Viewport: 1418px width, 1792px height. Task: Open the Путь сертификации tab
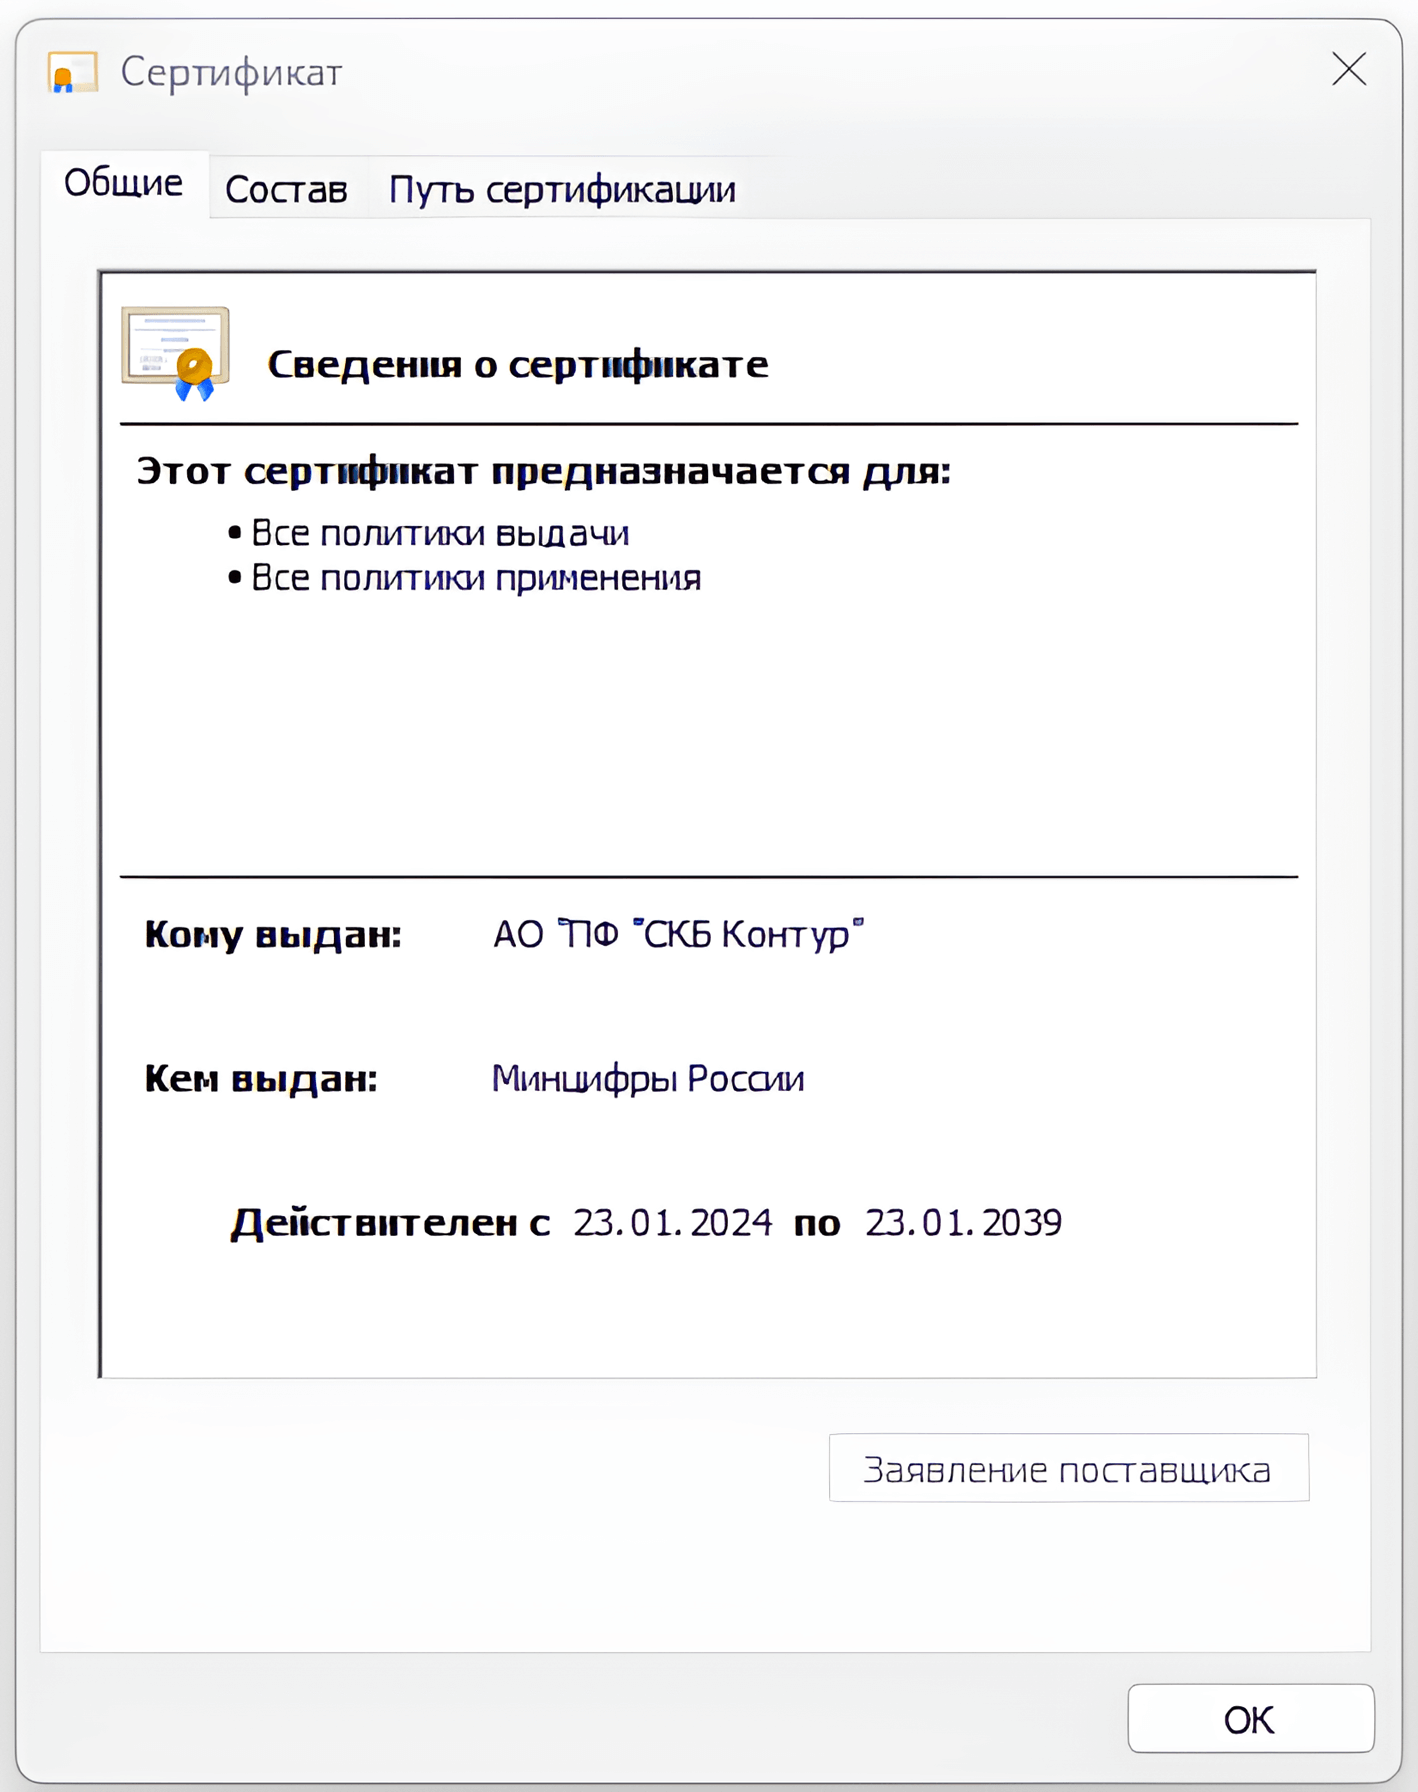562,189
